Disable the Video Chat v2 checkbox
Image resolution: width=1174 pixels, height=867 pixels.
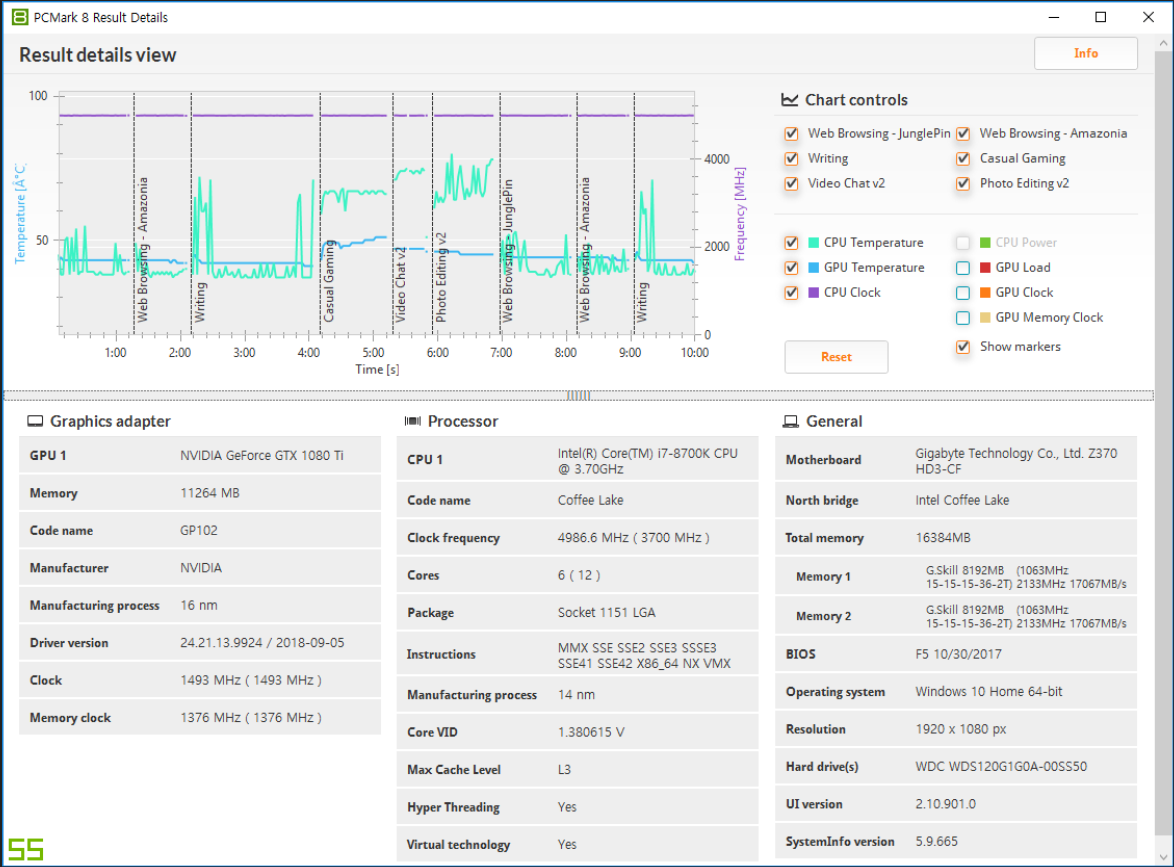[791, 183]
